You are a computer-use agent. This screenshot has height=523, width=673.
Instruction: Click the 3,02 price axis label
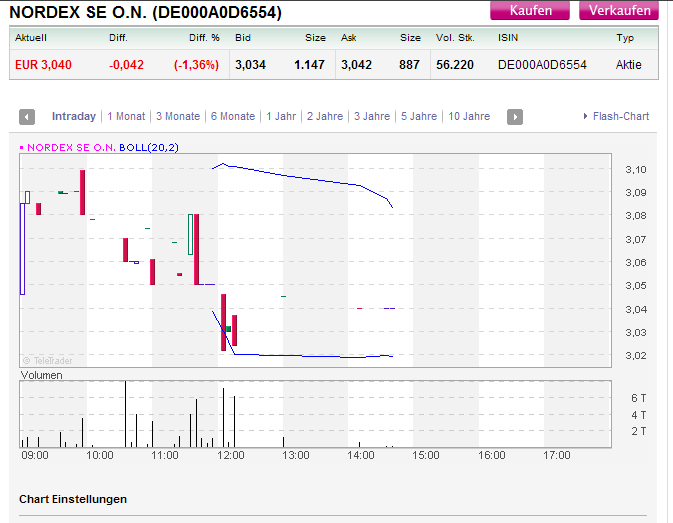point(636,356)
